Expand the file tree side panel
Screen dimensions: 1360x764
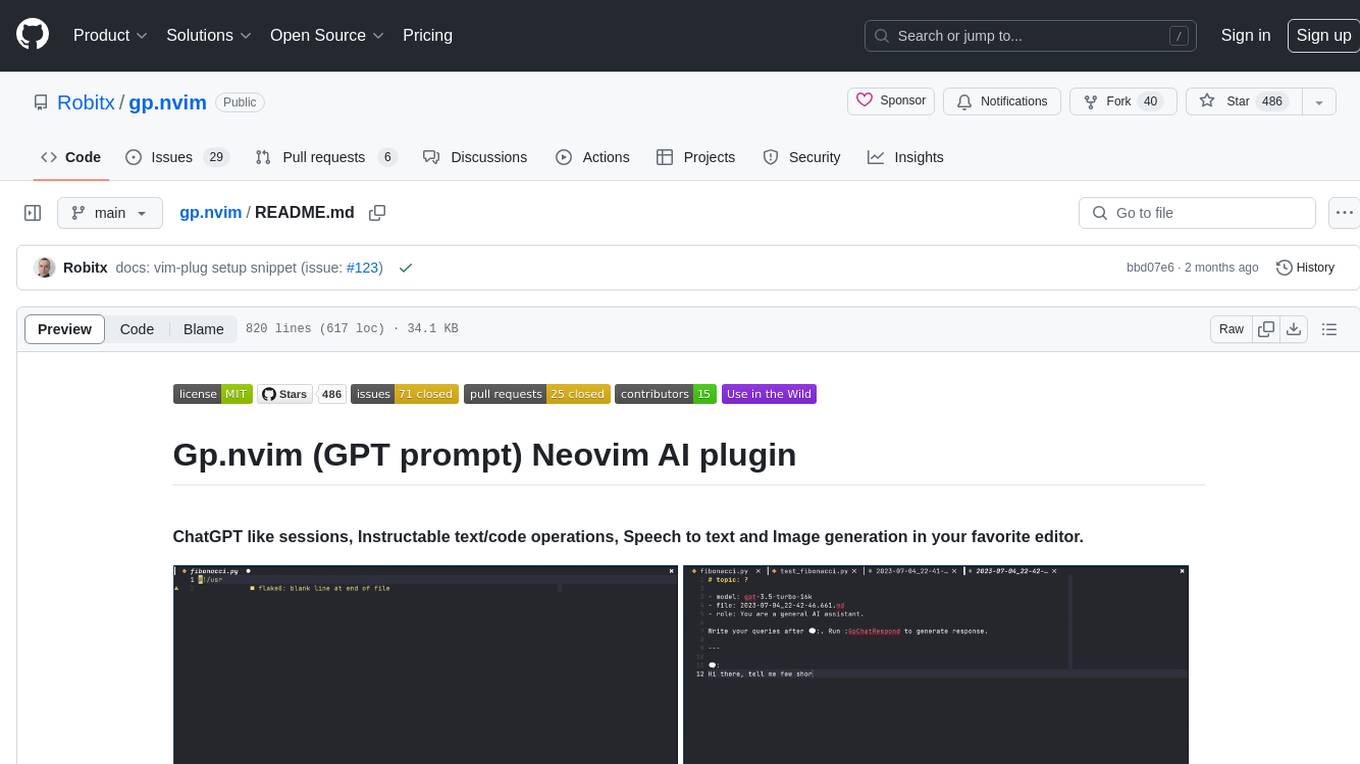(x=32, y=213)
